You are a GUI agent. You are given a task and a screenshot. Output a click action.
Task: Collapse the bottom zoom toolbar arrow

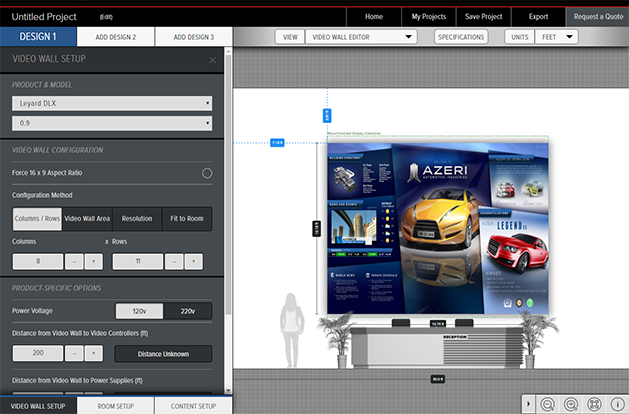pos(528,404)
